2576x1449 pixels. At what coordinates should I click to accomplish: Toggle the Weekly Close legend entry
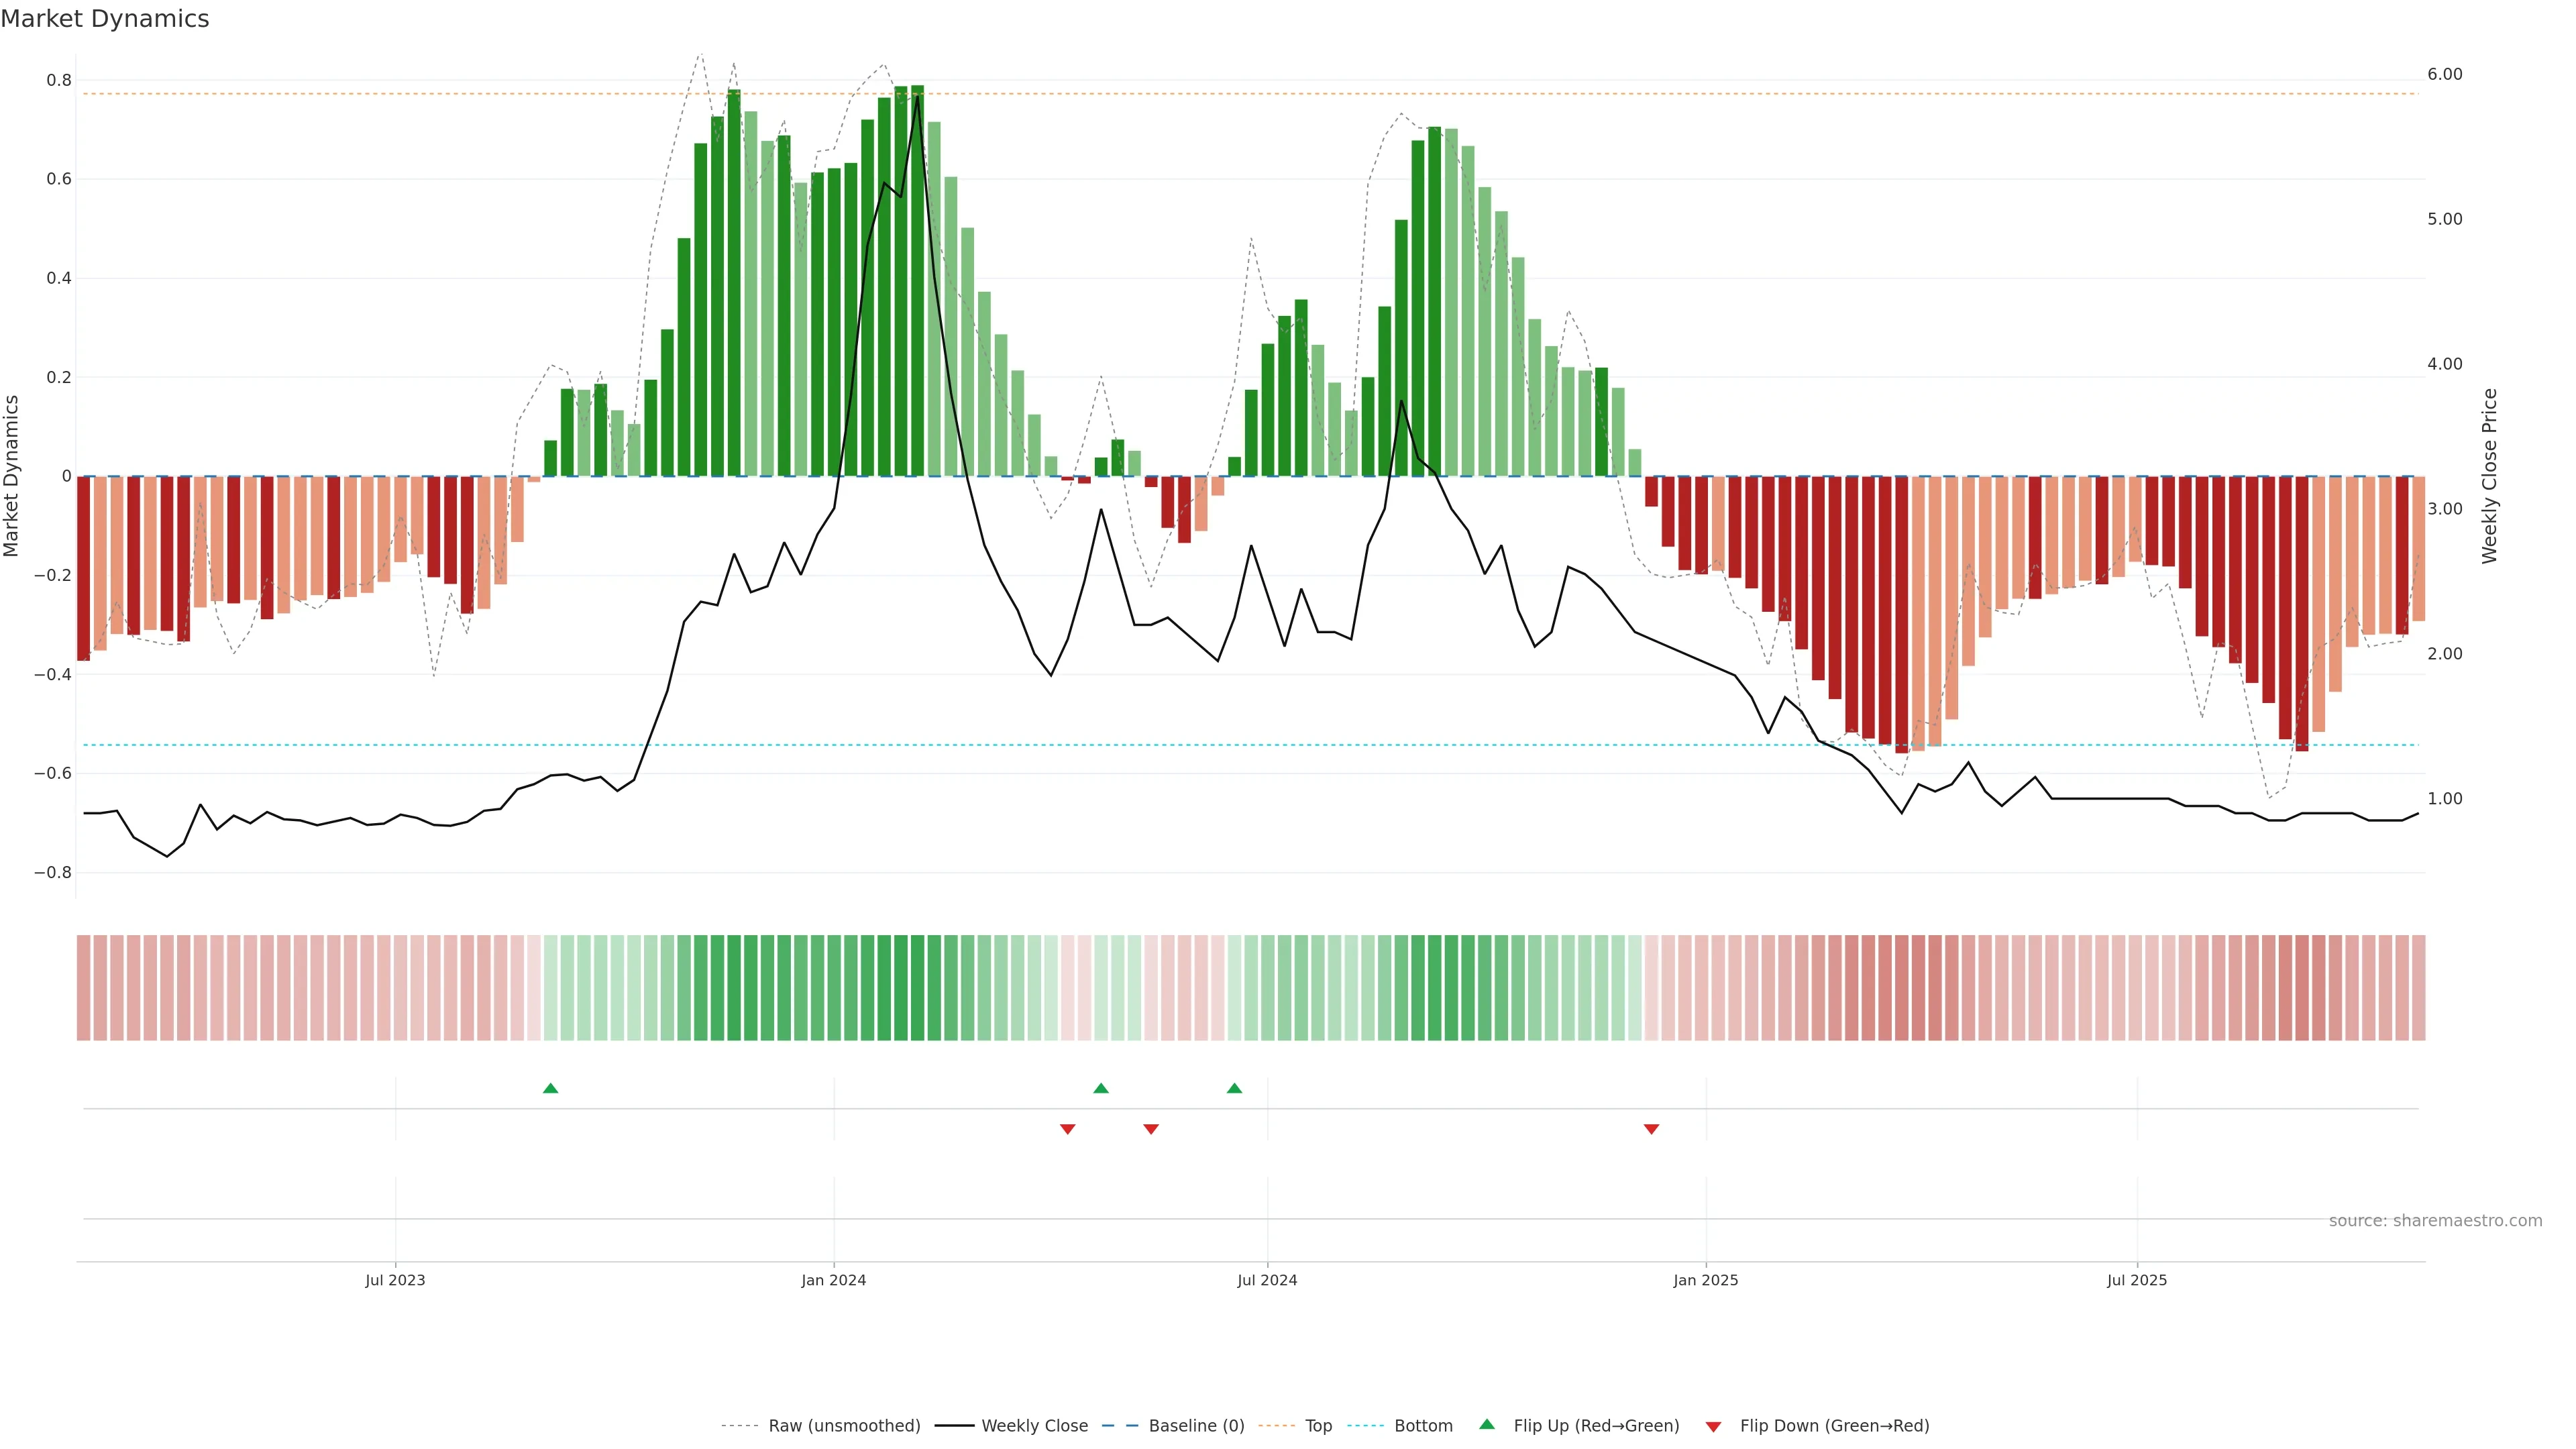tap(1034, 1425)
